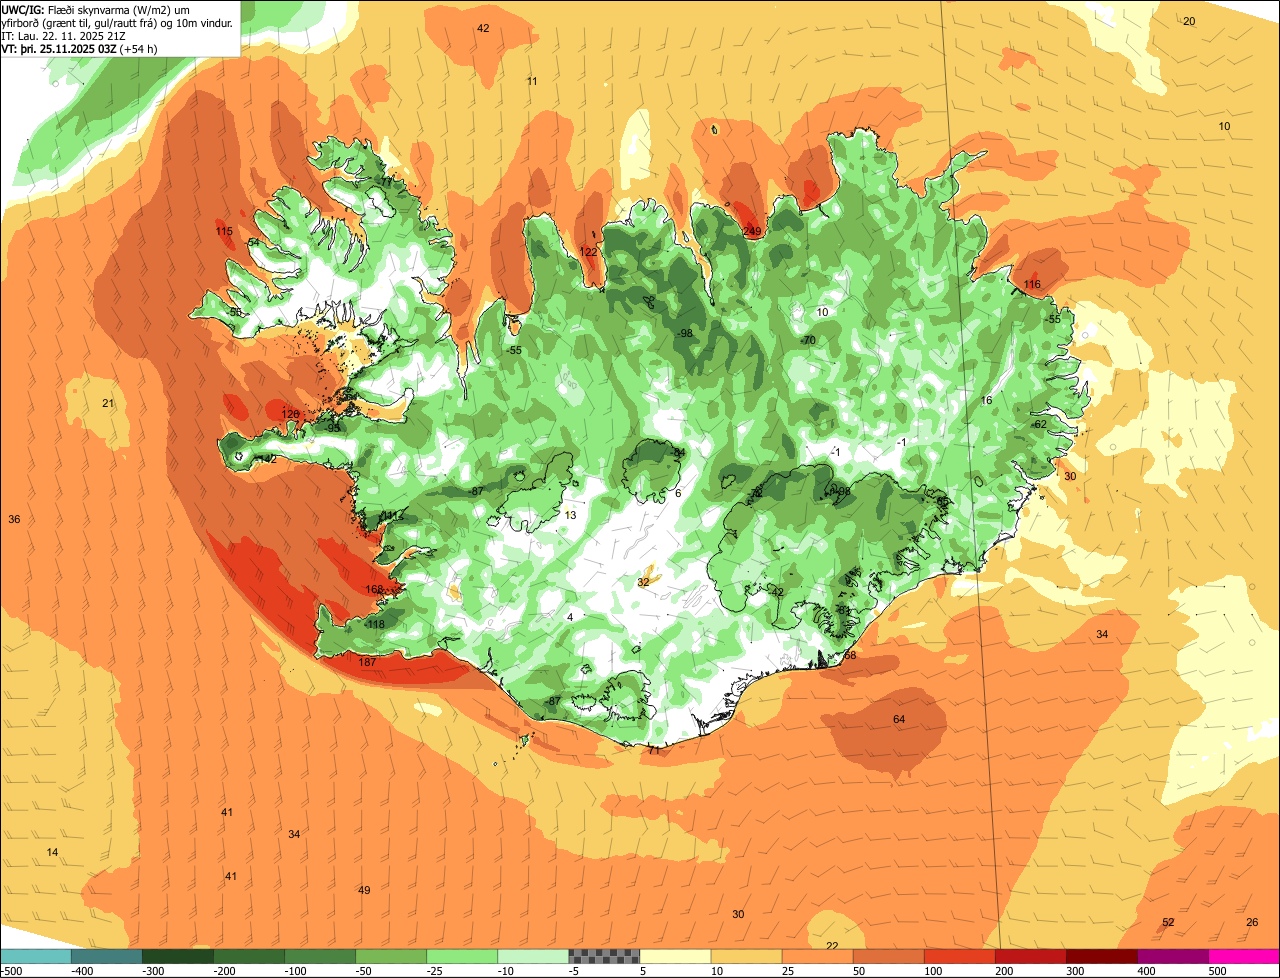
Task: Click the line 'yfirborð (grænt til, gul/rautt frá) og 10m vindur.'
Action: point(118,22)
